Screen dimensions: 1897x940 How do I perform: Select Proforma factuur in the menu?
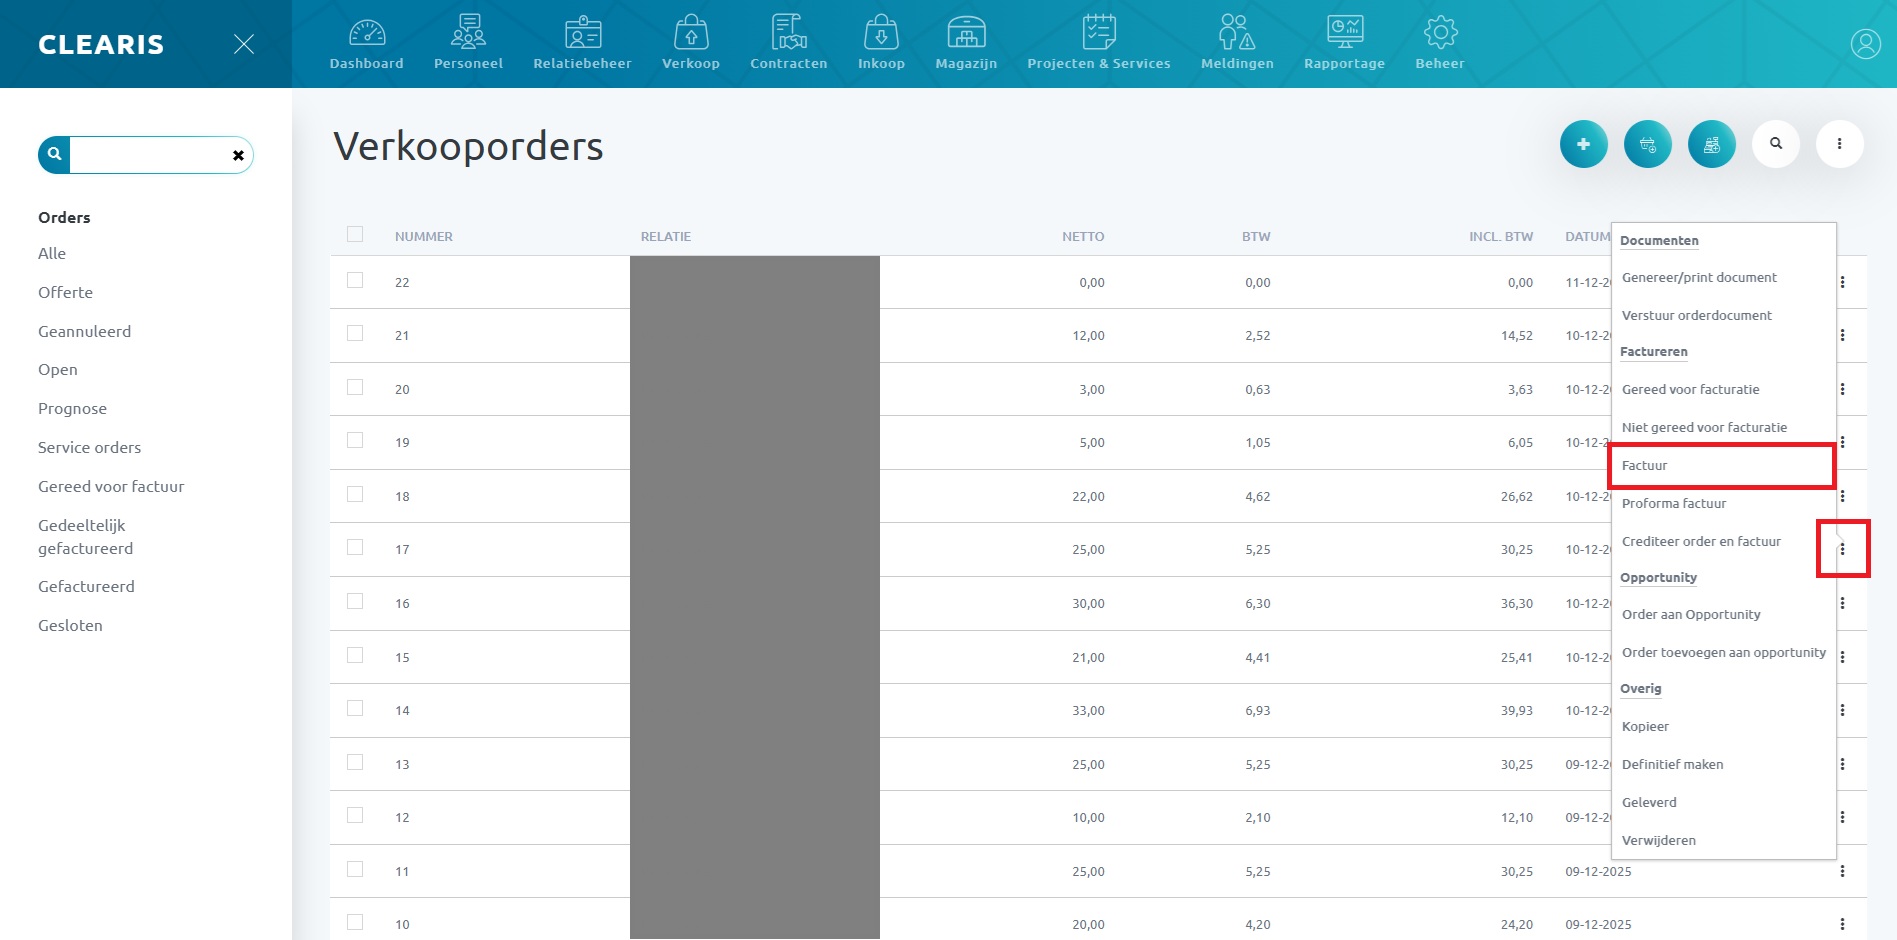coord(1674,503)
